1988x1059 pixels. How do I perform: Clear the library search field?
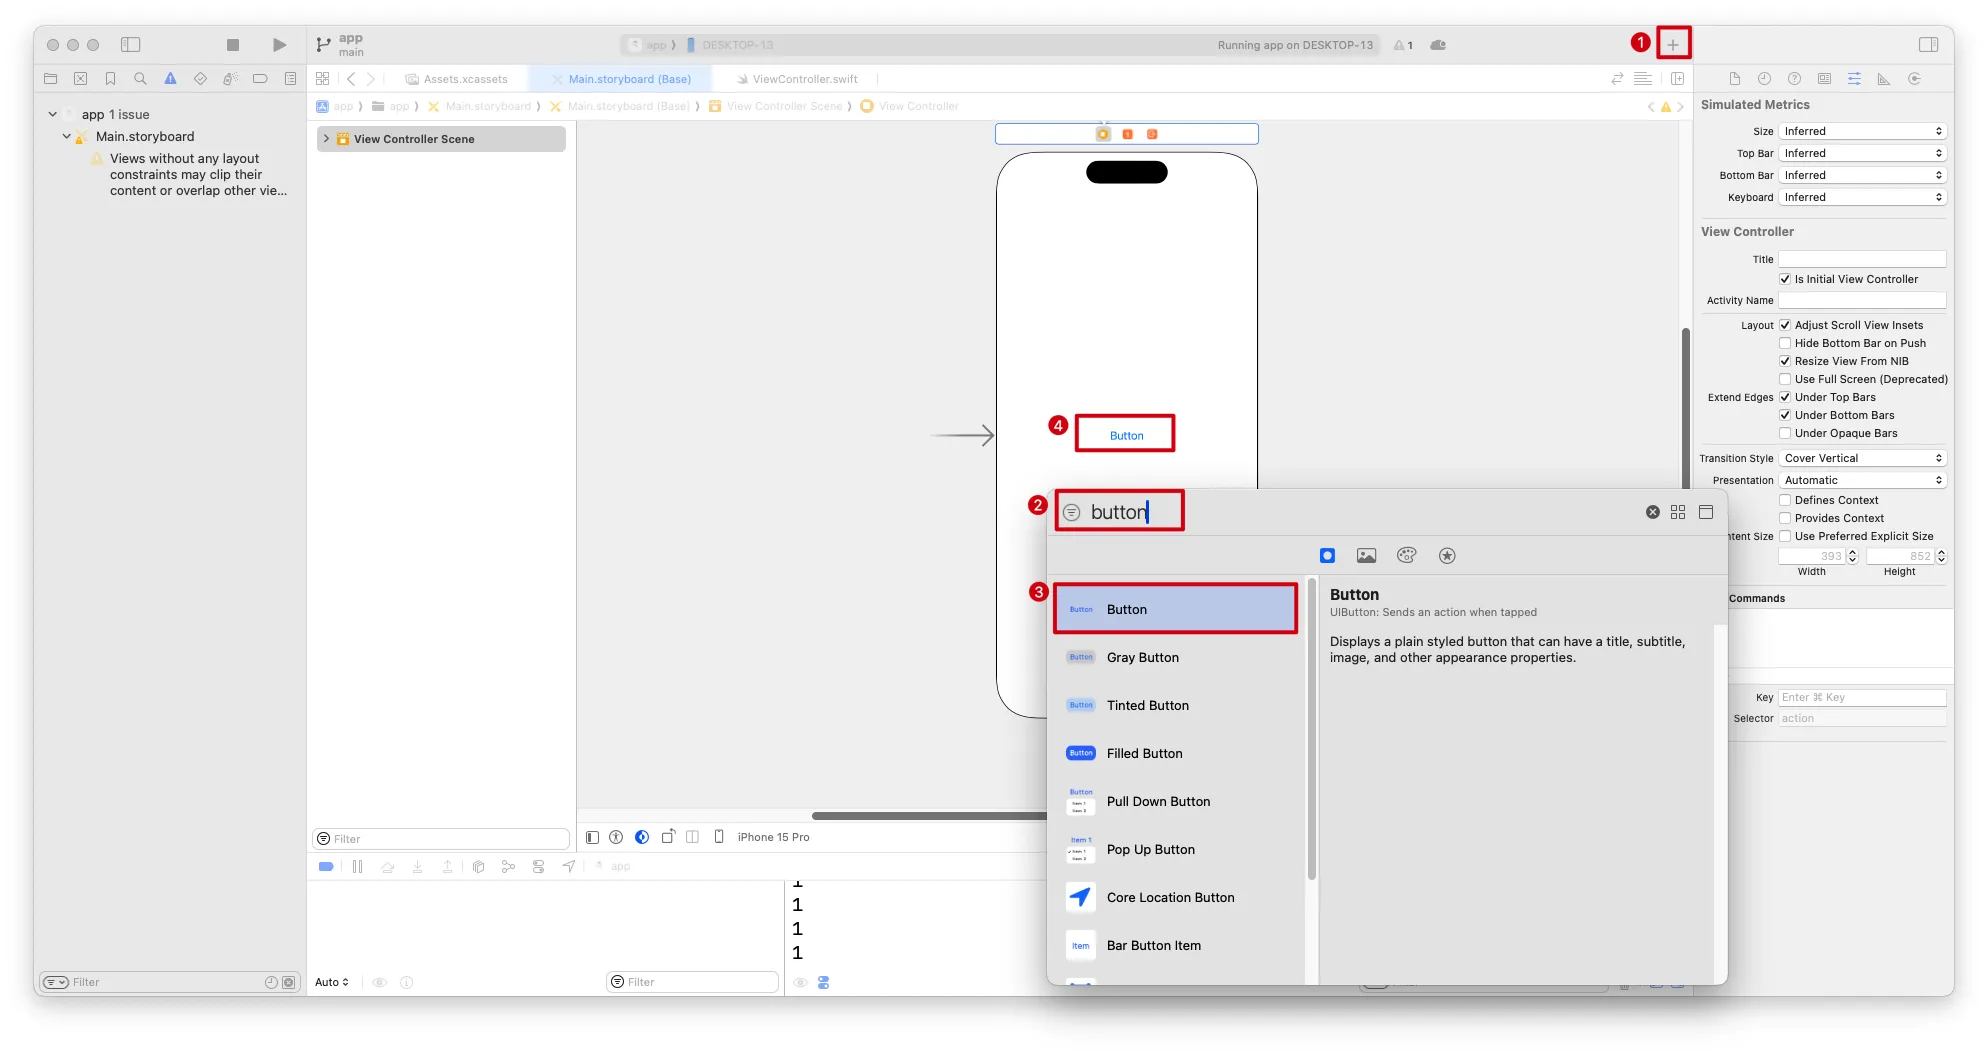(1652, 512)
